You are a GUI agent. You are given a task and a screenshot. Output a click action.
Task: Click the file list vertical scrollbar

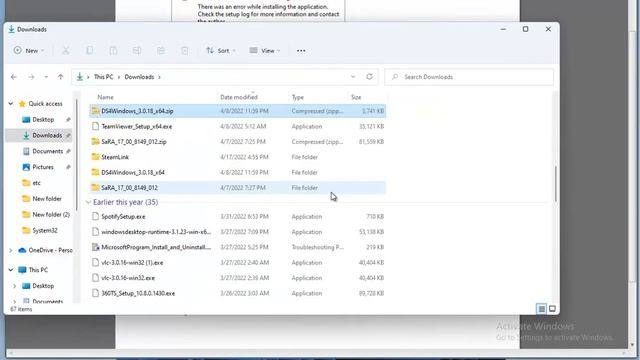point(556,184)
